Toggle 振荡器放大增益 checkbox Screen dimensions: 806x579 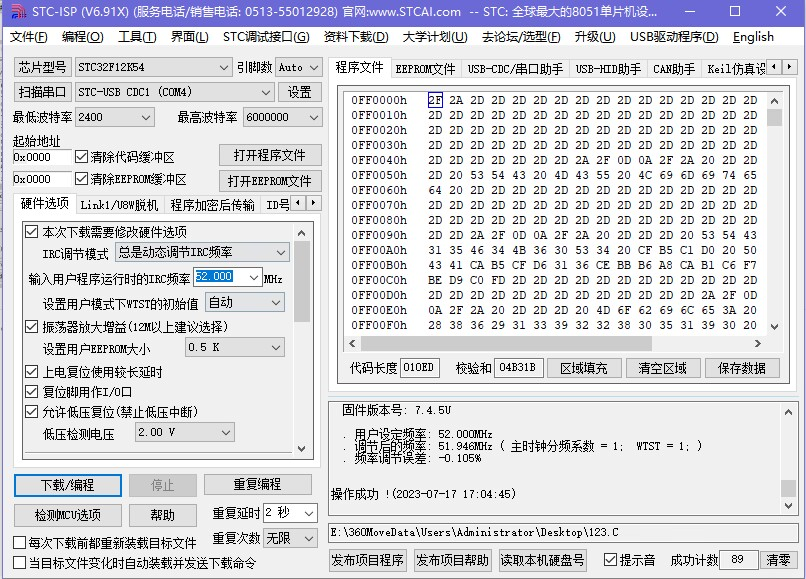31,327
